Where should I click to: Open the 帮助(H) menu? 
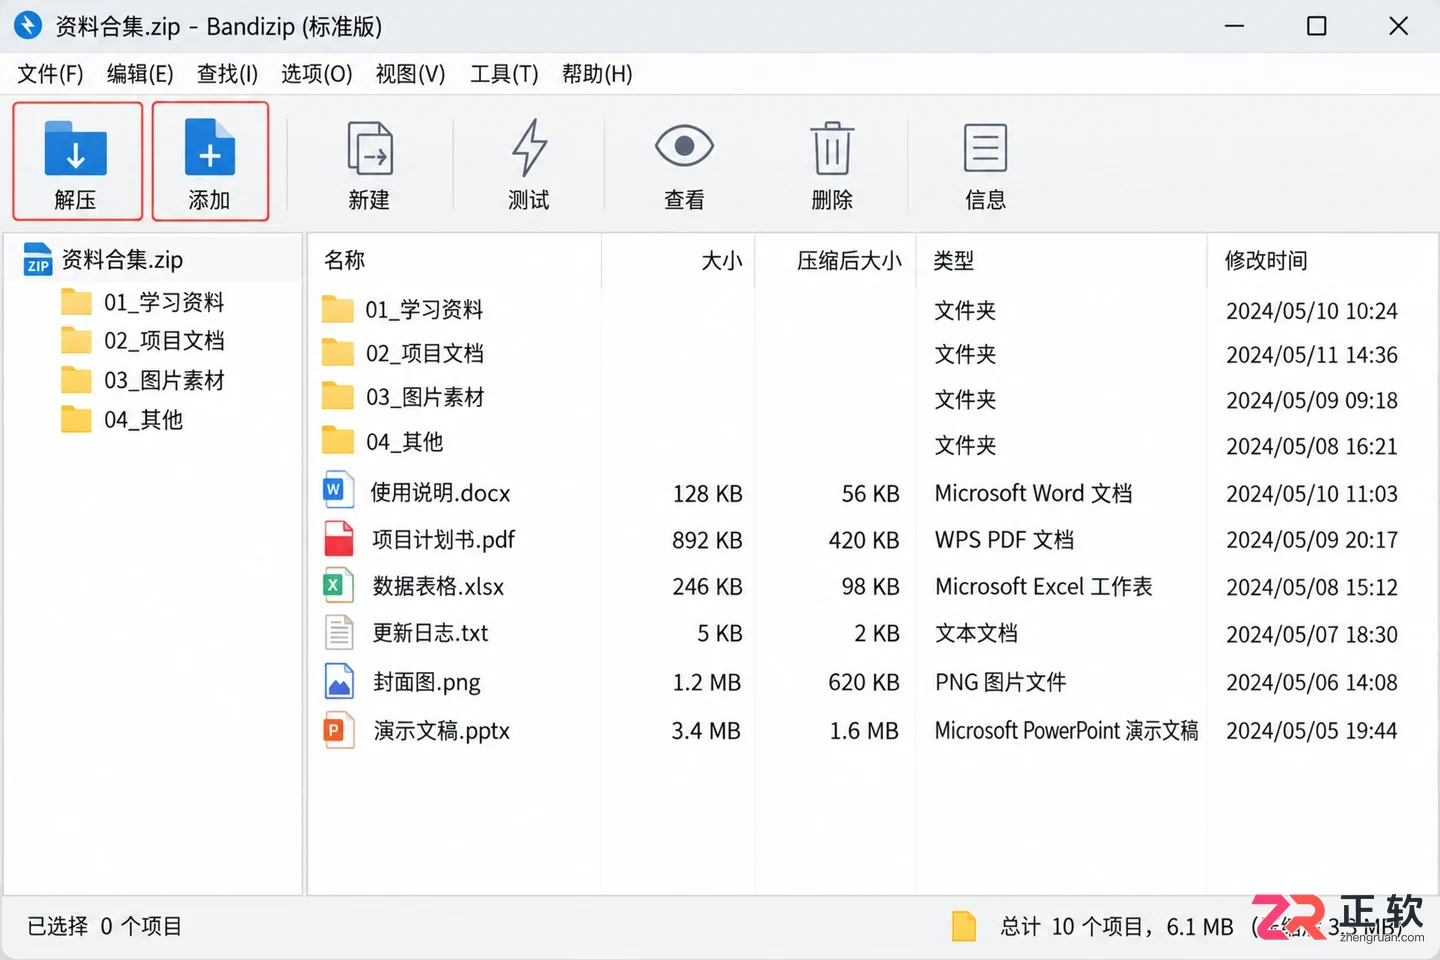coord(597,74)
